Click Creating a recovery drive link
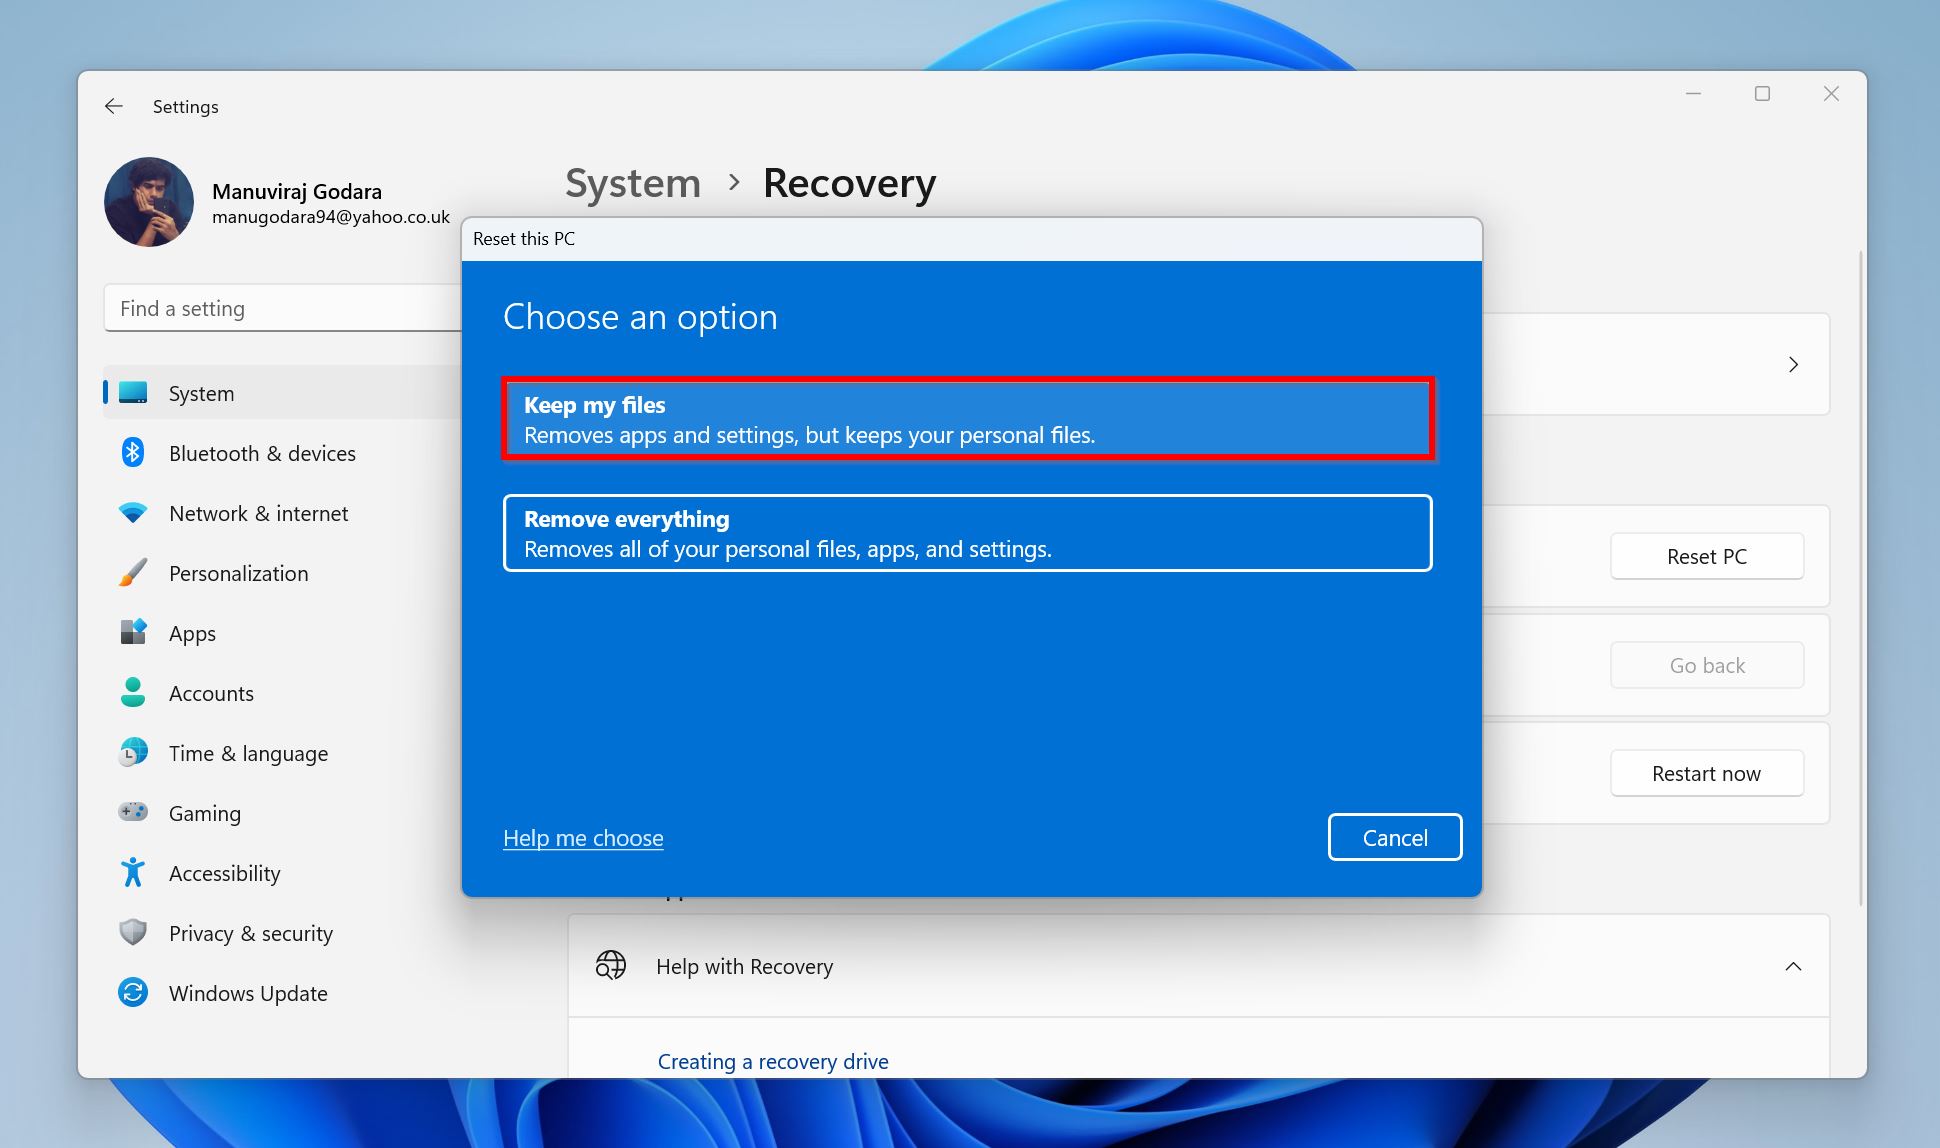 (773, 1062)
